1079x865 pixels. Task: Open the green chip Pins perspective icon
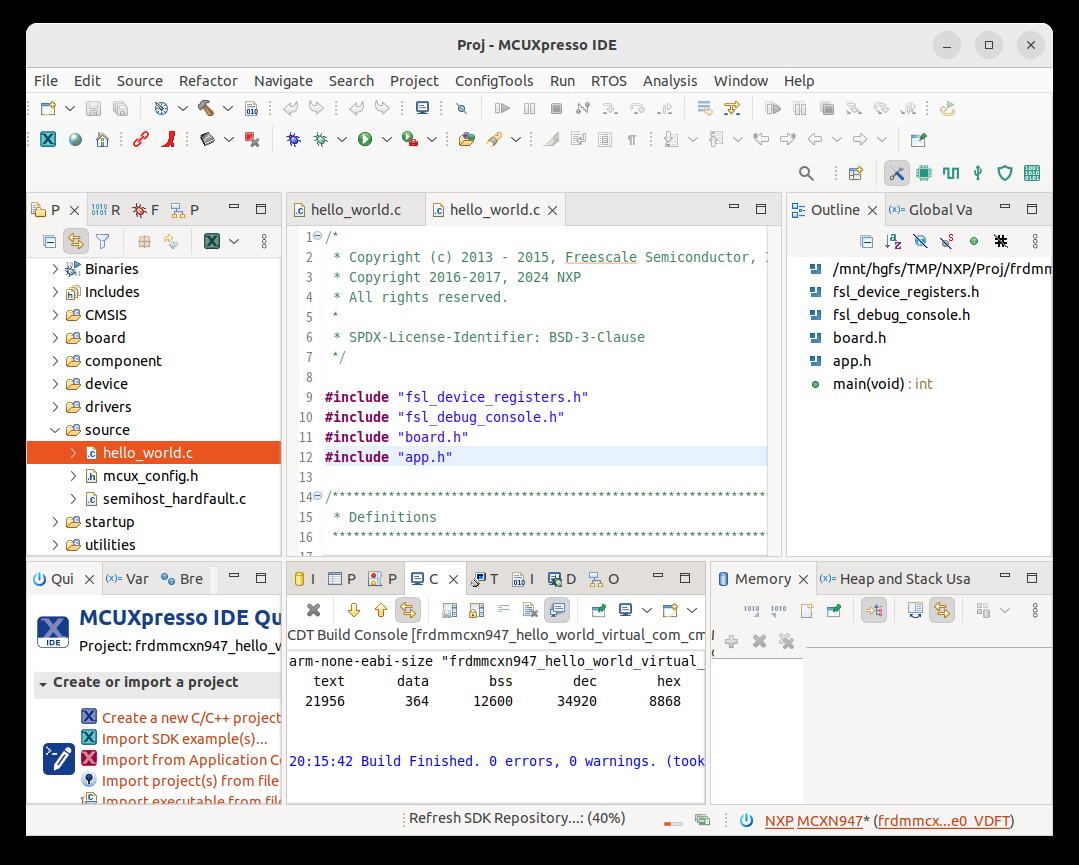(x=924, y=173)
